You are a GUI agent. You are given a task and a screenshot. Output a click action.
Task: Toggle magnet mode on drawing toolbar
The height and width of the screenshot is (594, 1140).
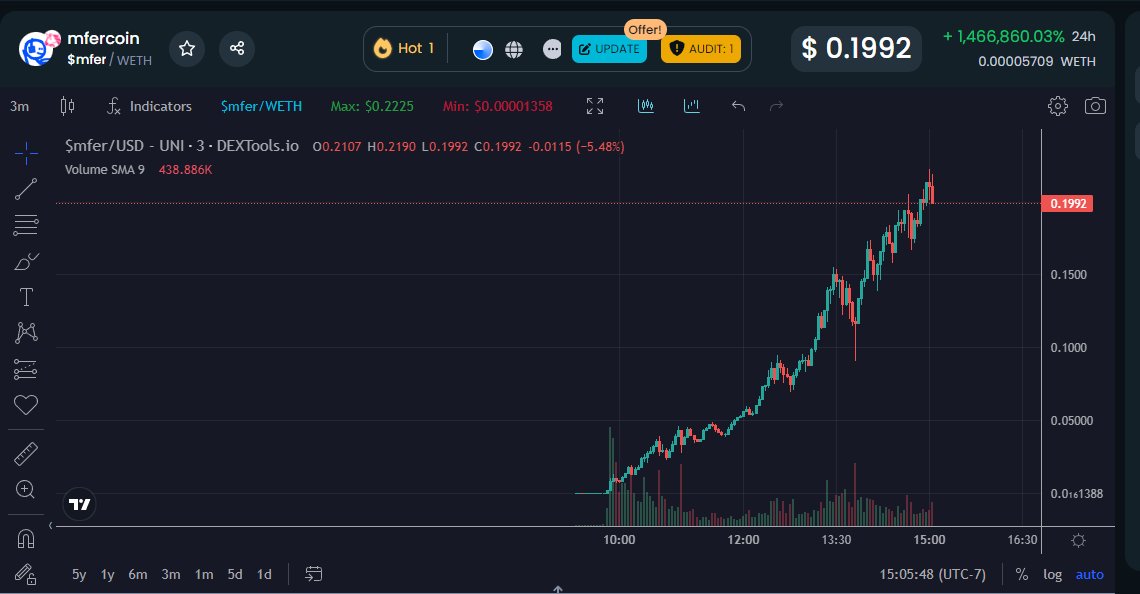26,539
